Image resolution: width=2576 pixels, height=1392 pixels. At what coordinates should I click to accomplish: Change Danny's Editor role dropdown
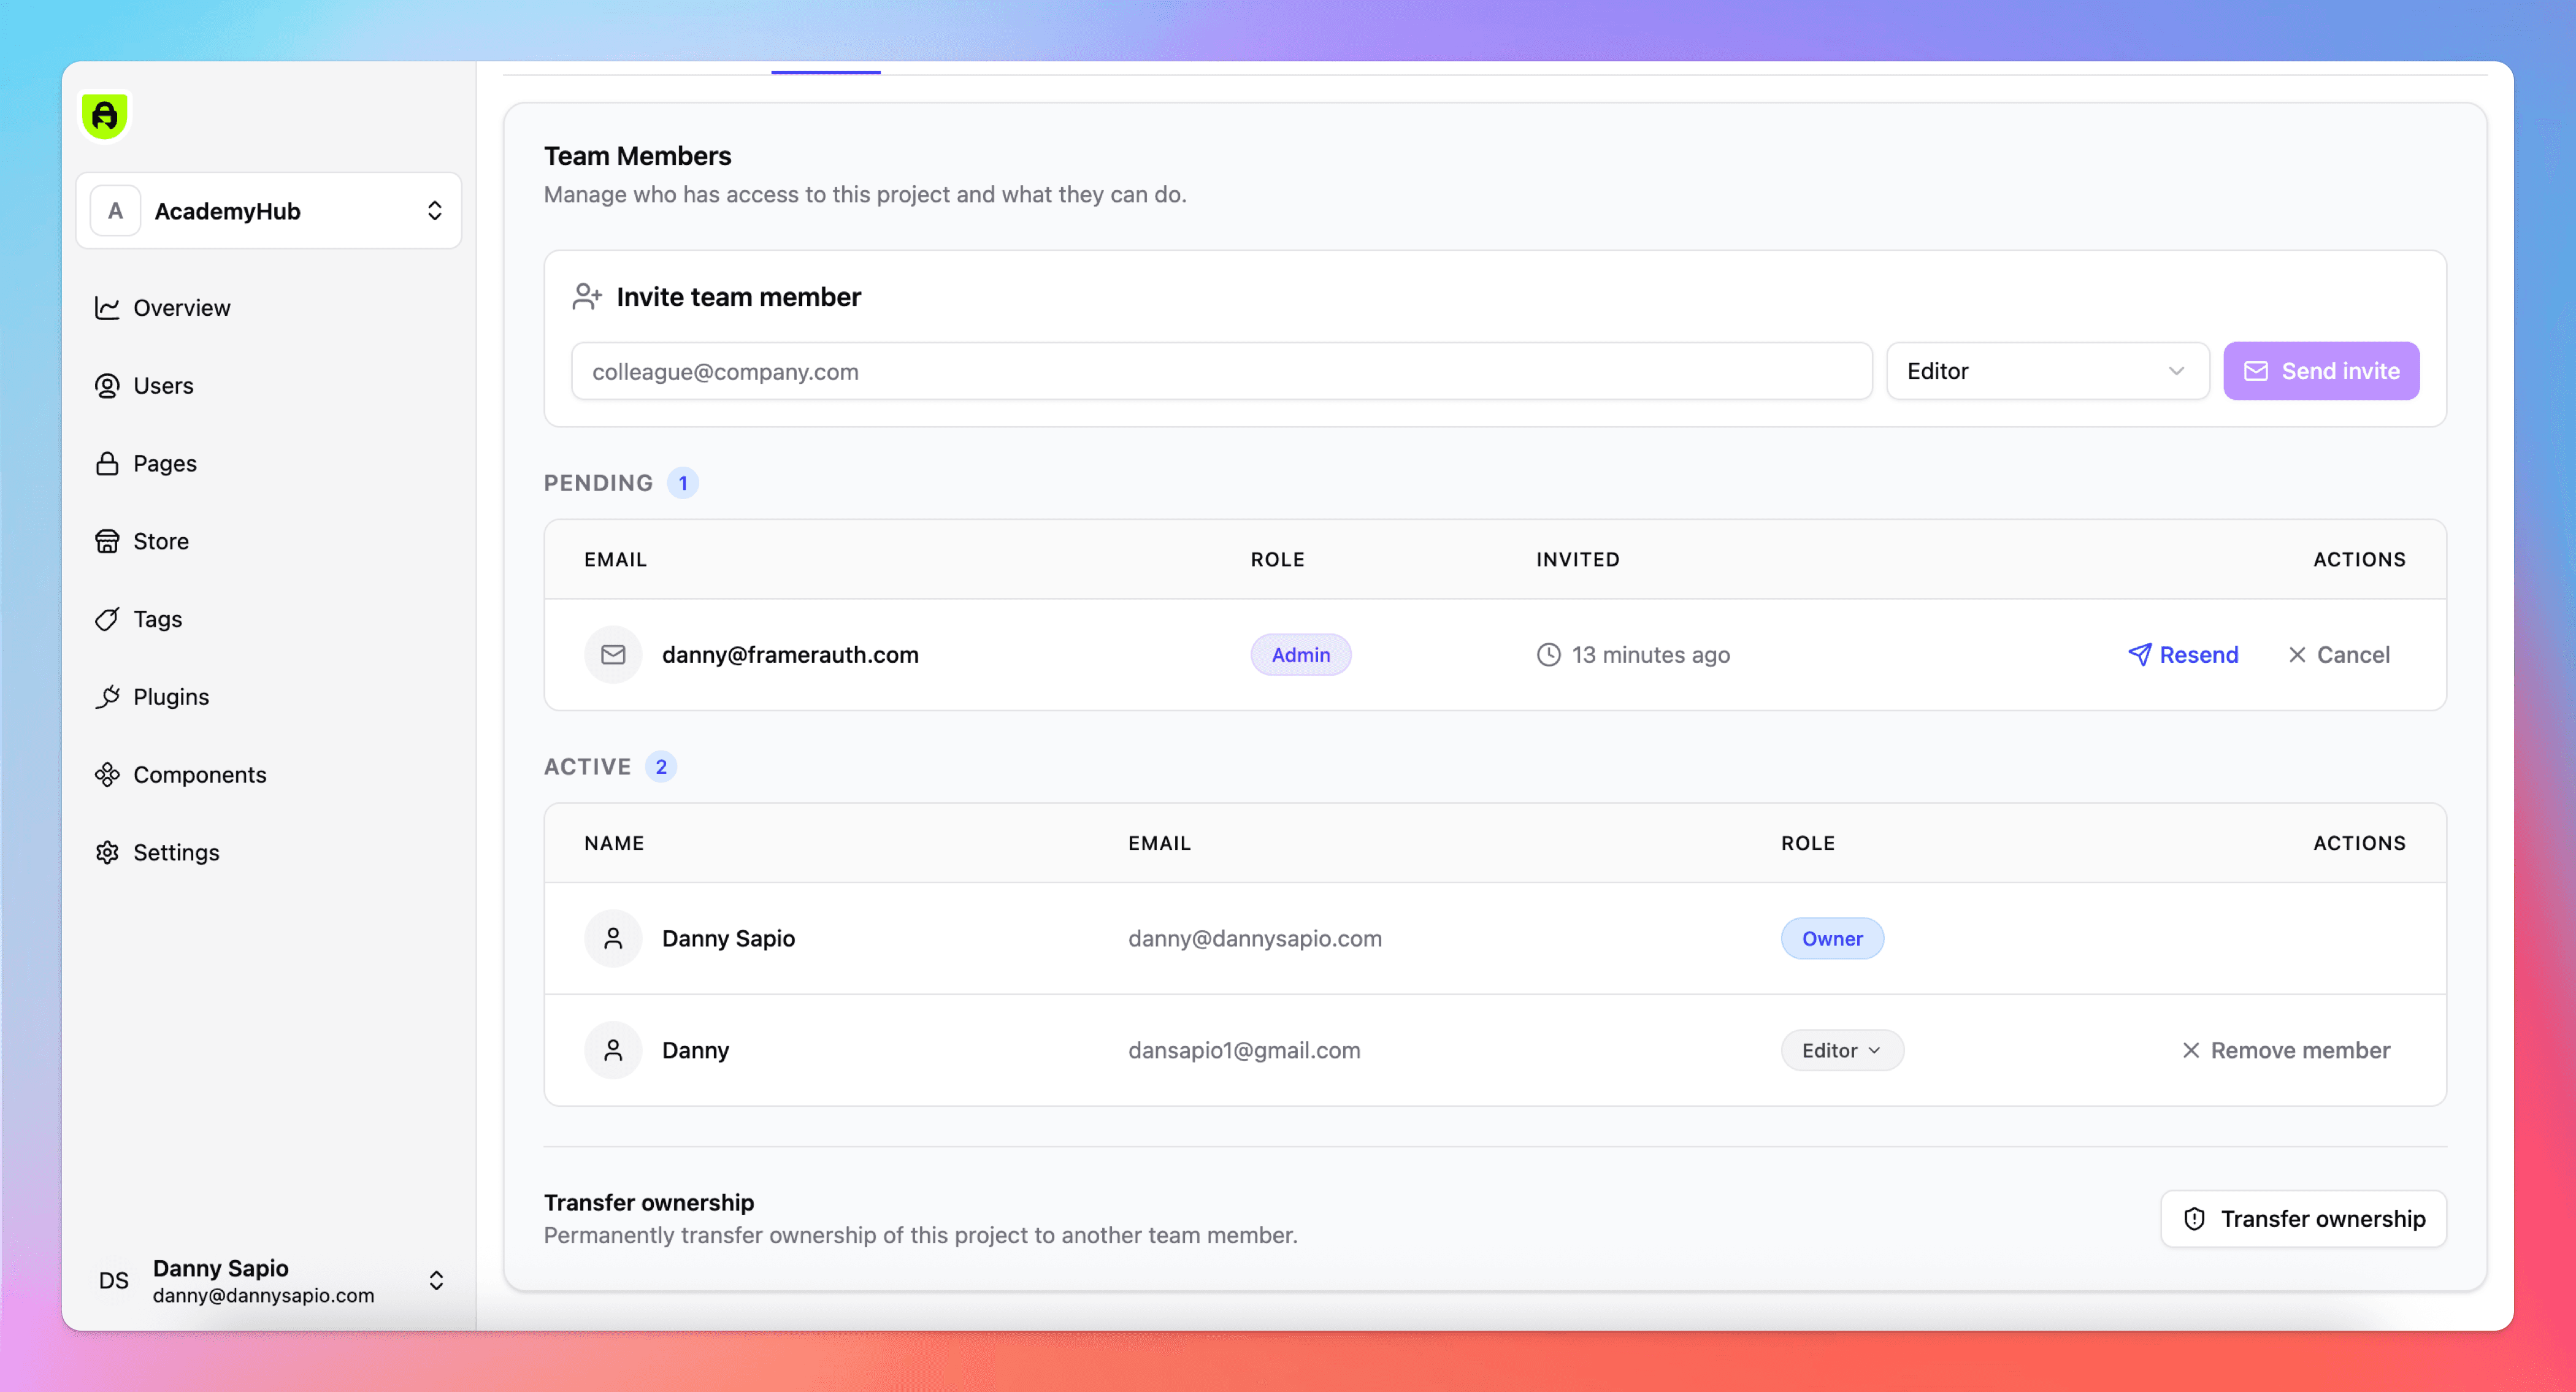[1841, 1050]
